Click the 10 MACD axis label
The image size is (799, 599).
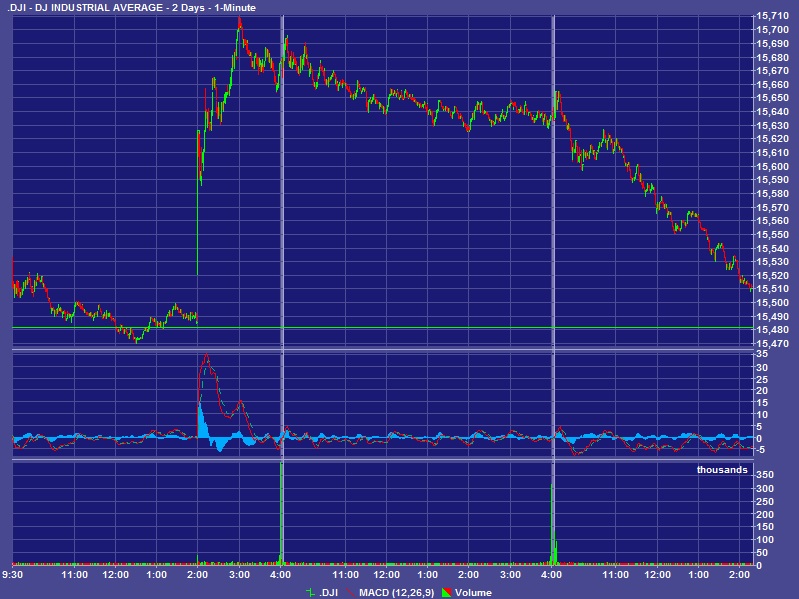tap(762, 415)
